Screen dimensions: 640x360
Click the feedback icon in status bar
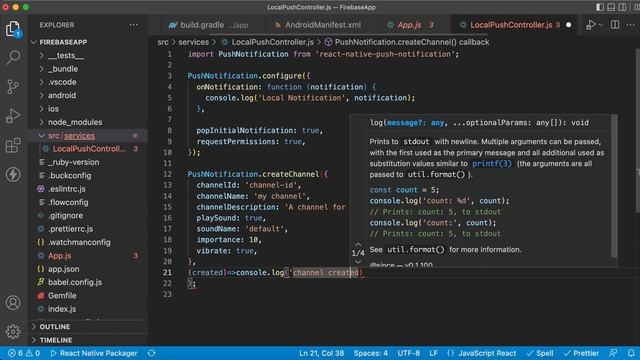(x=613, y=353)
